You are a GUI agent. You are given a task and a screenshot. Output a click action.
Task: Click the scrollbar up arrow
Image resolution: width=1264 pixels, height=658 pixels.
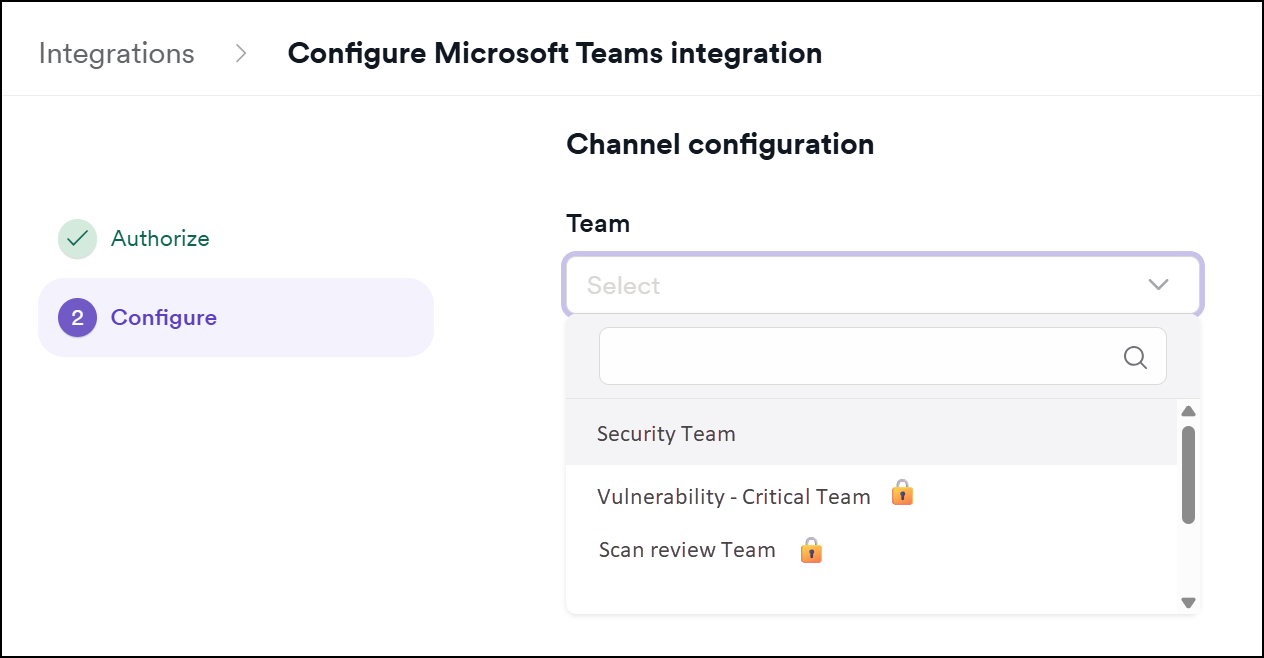(1188, 410)
